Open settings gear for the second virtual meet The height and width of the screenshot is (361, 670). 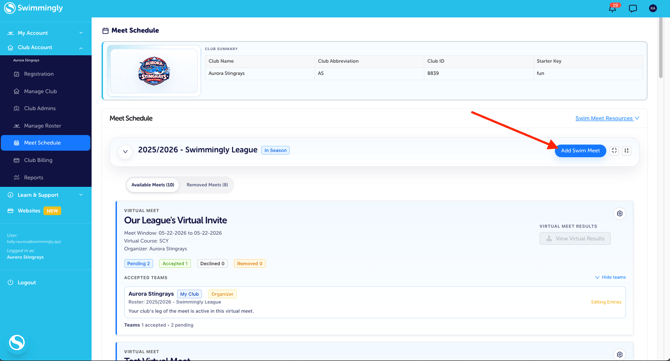coord(620,354)
